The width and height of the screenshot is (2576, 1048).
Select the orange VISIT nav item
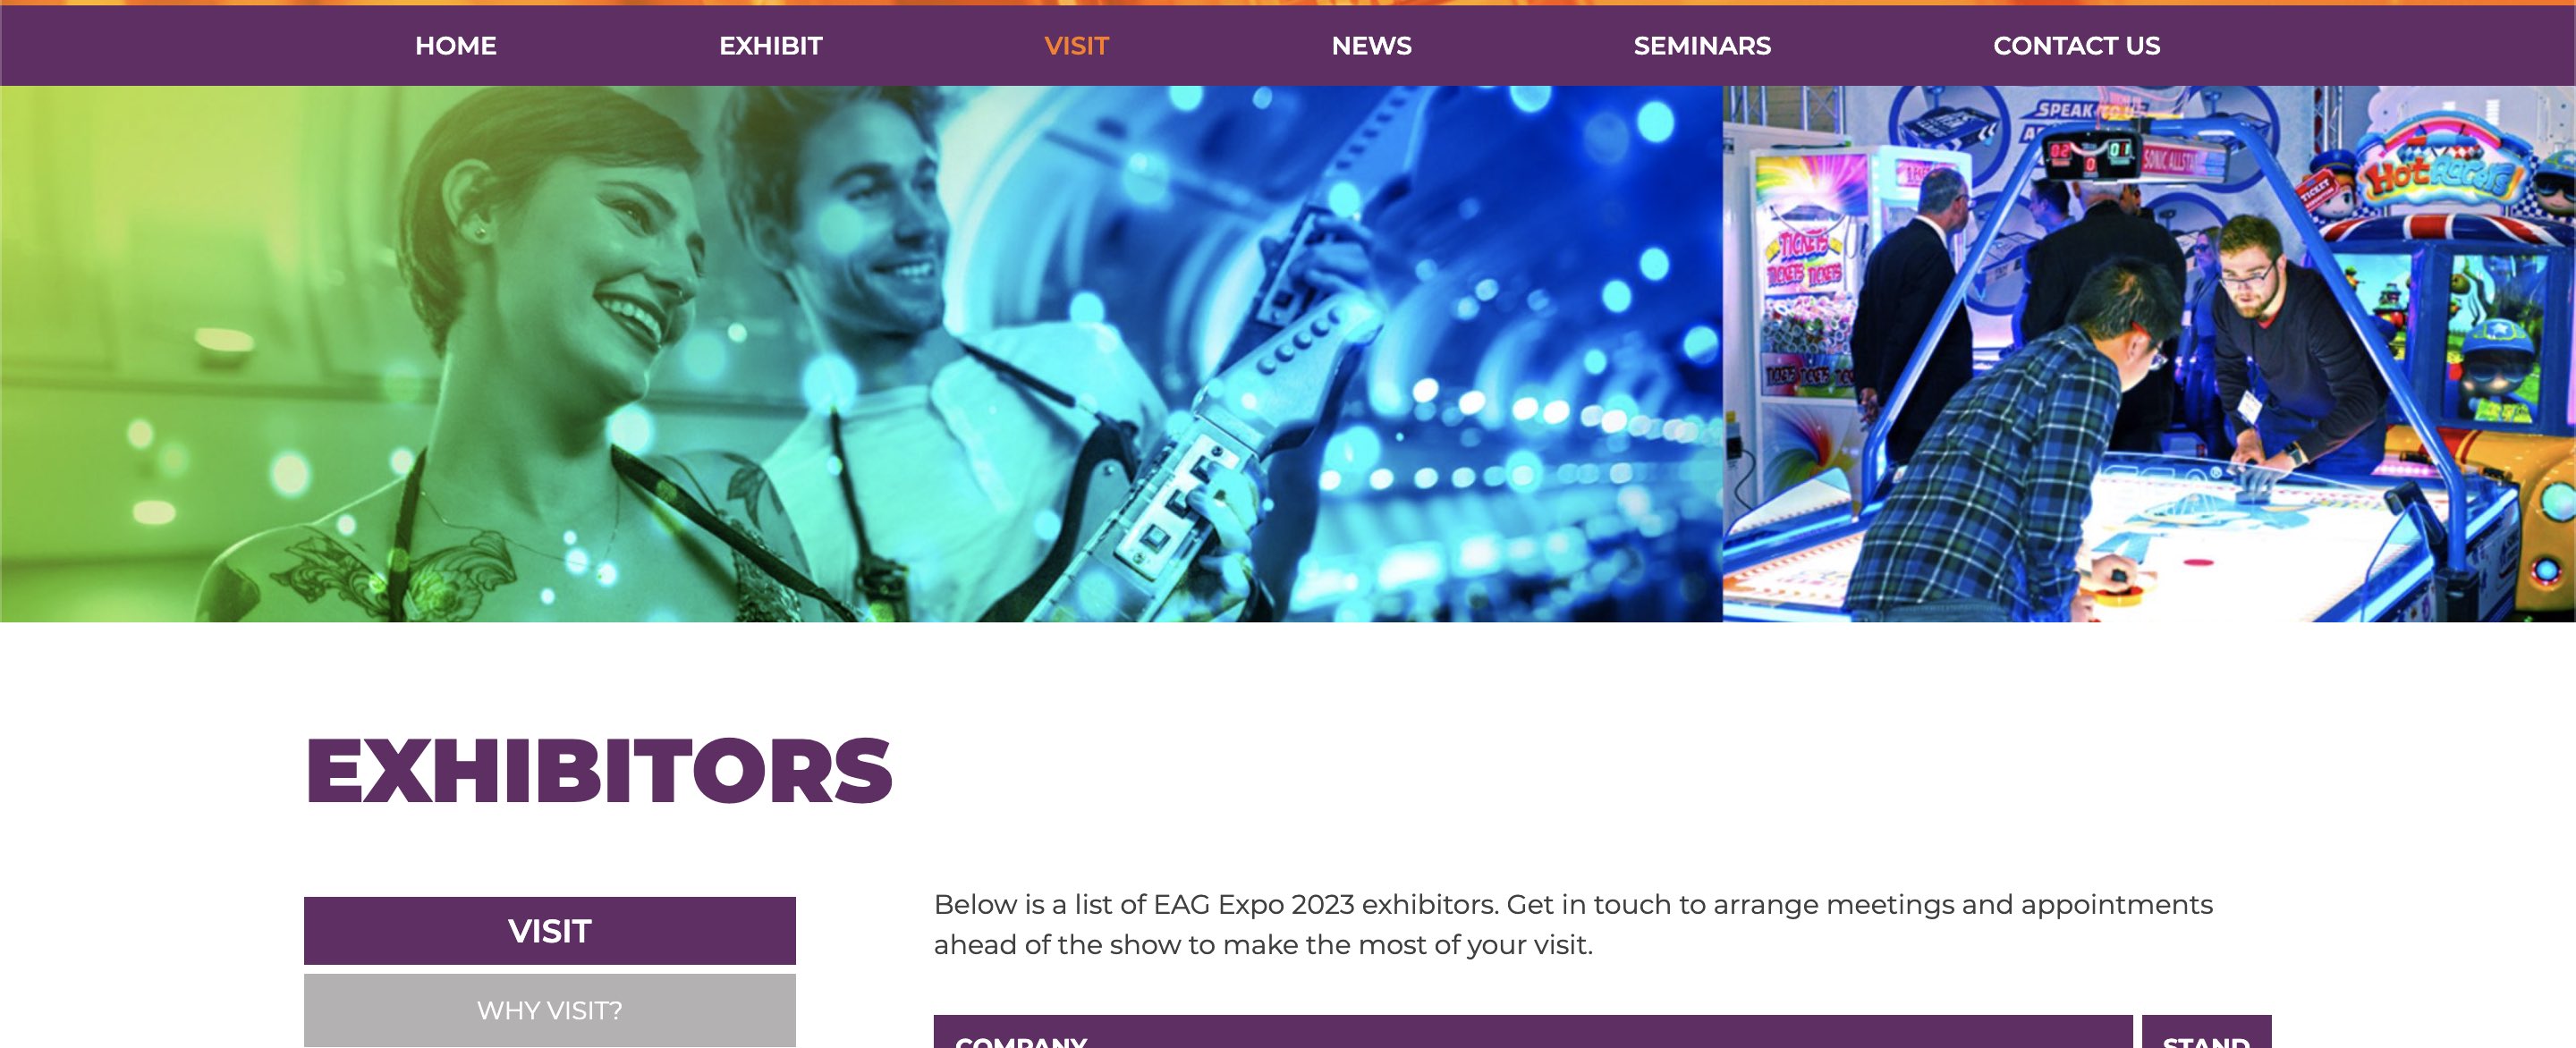1076,46
